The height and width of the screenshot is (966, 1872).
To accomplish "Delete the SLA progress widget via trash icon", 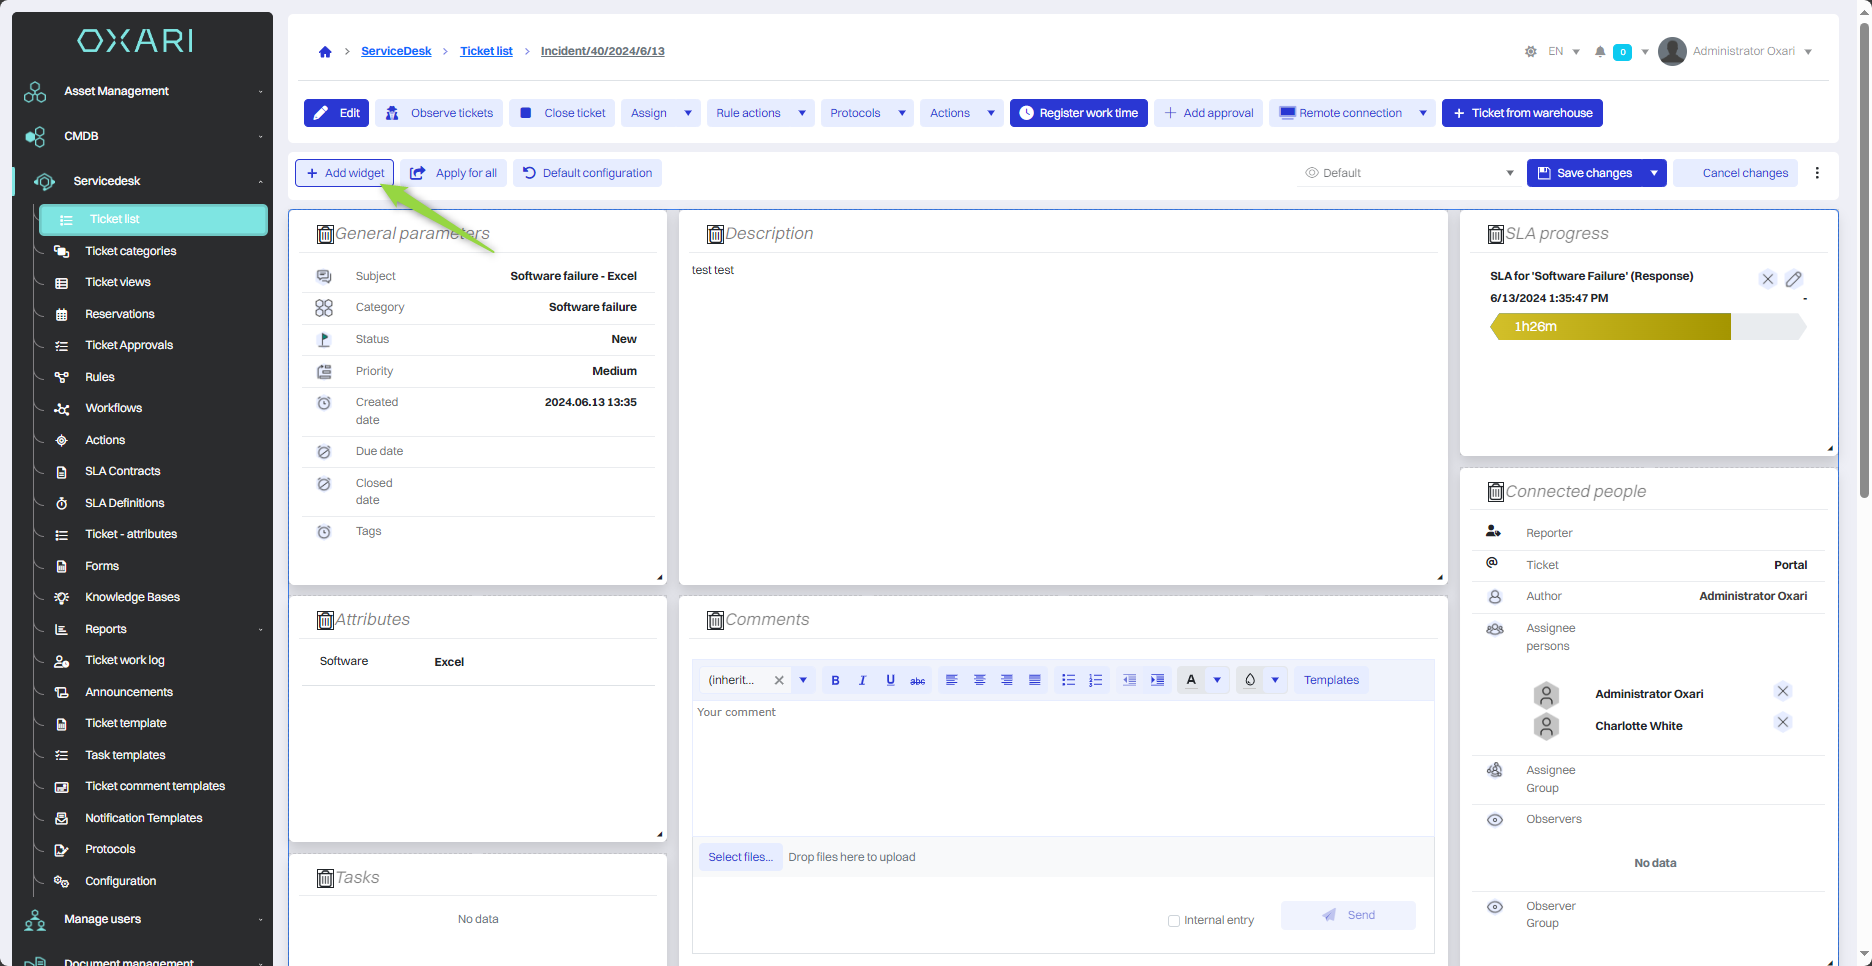I will [1496, 234].
